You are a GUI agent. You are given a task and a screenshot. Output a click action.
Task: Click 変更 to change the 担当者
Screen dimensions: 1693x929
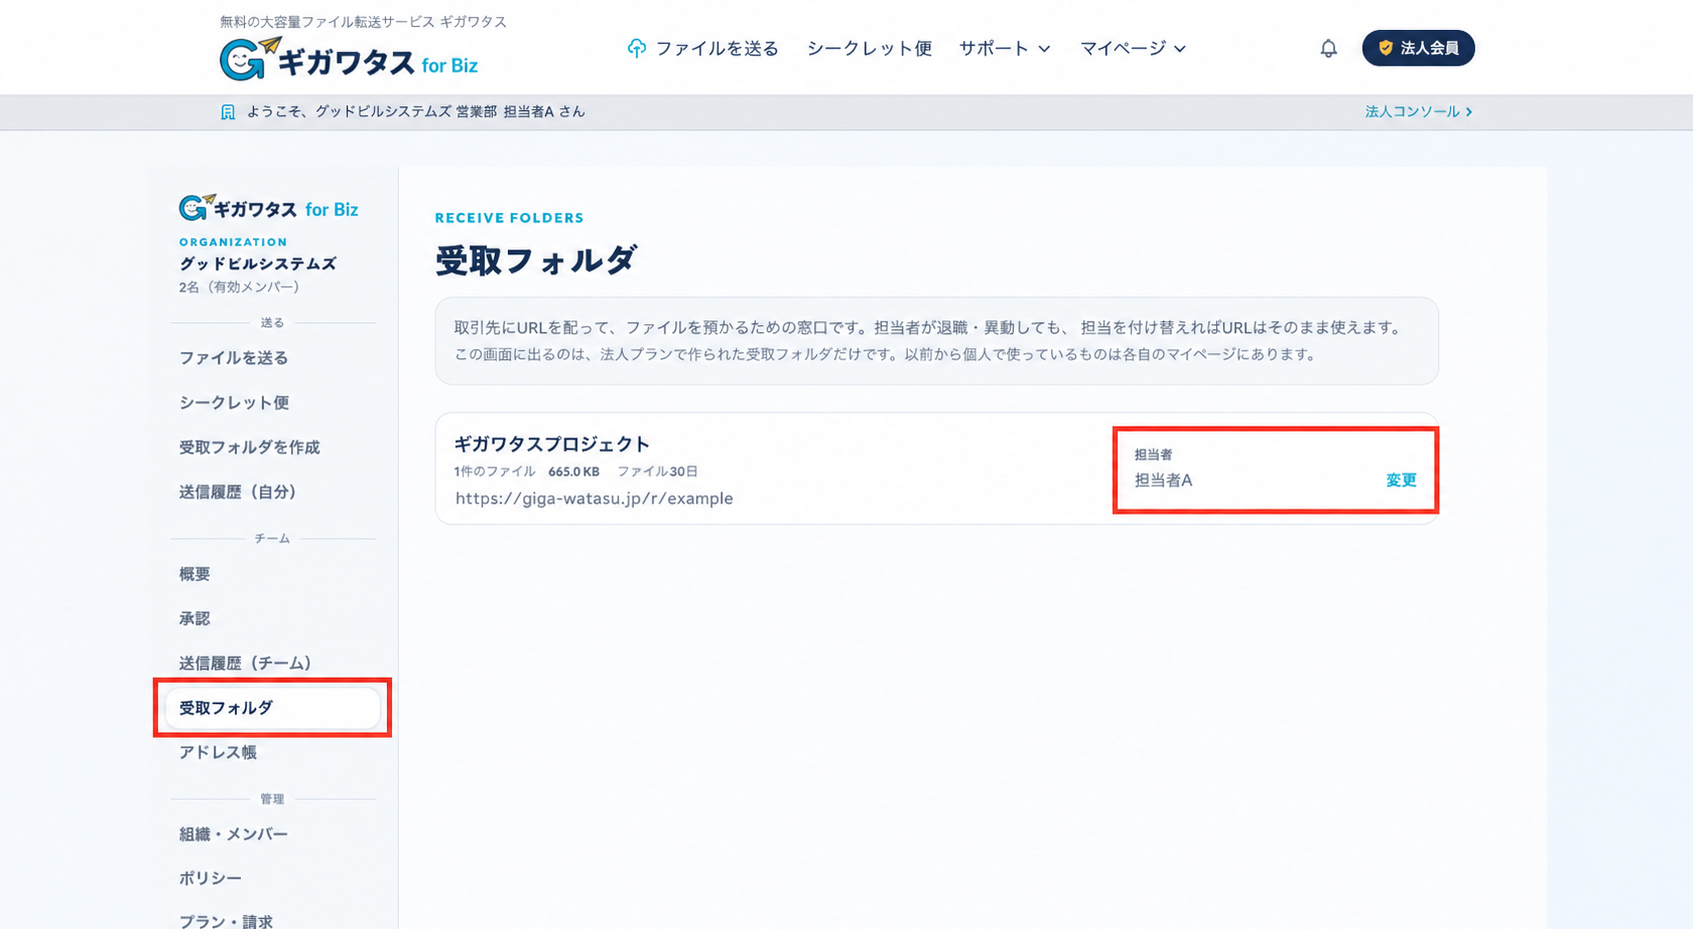(1401, 480)
